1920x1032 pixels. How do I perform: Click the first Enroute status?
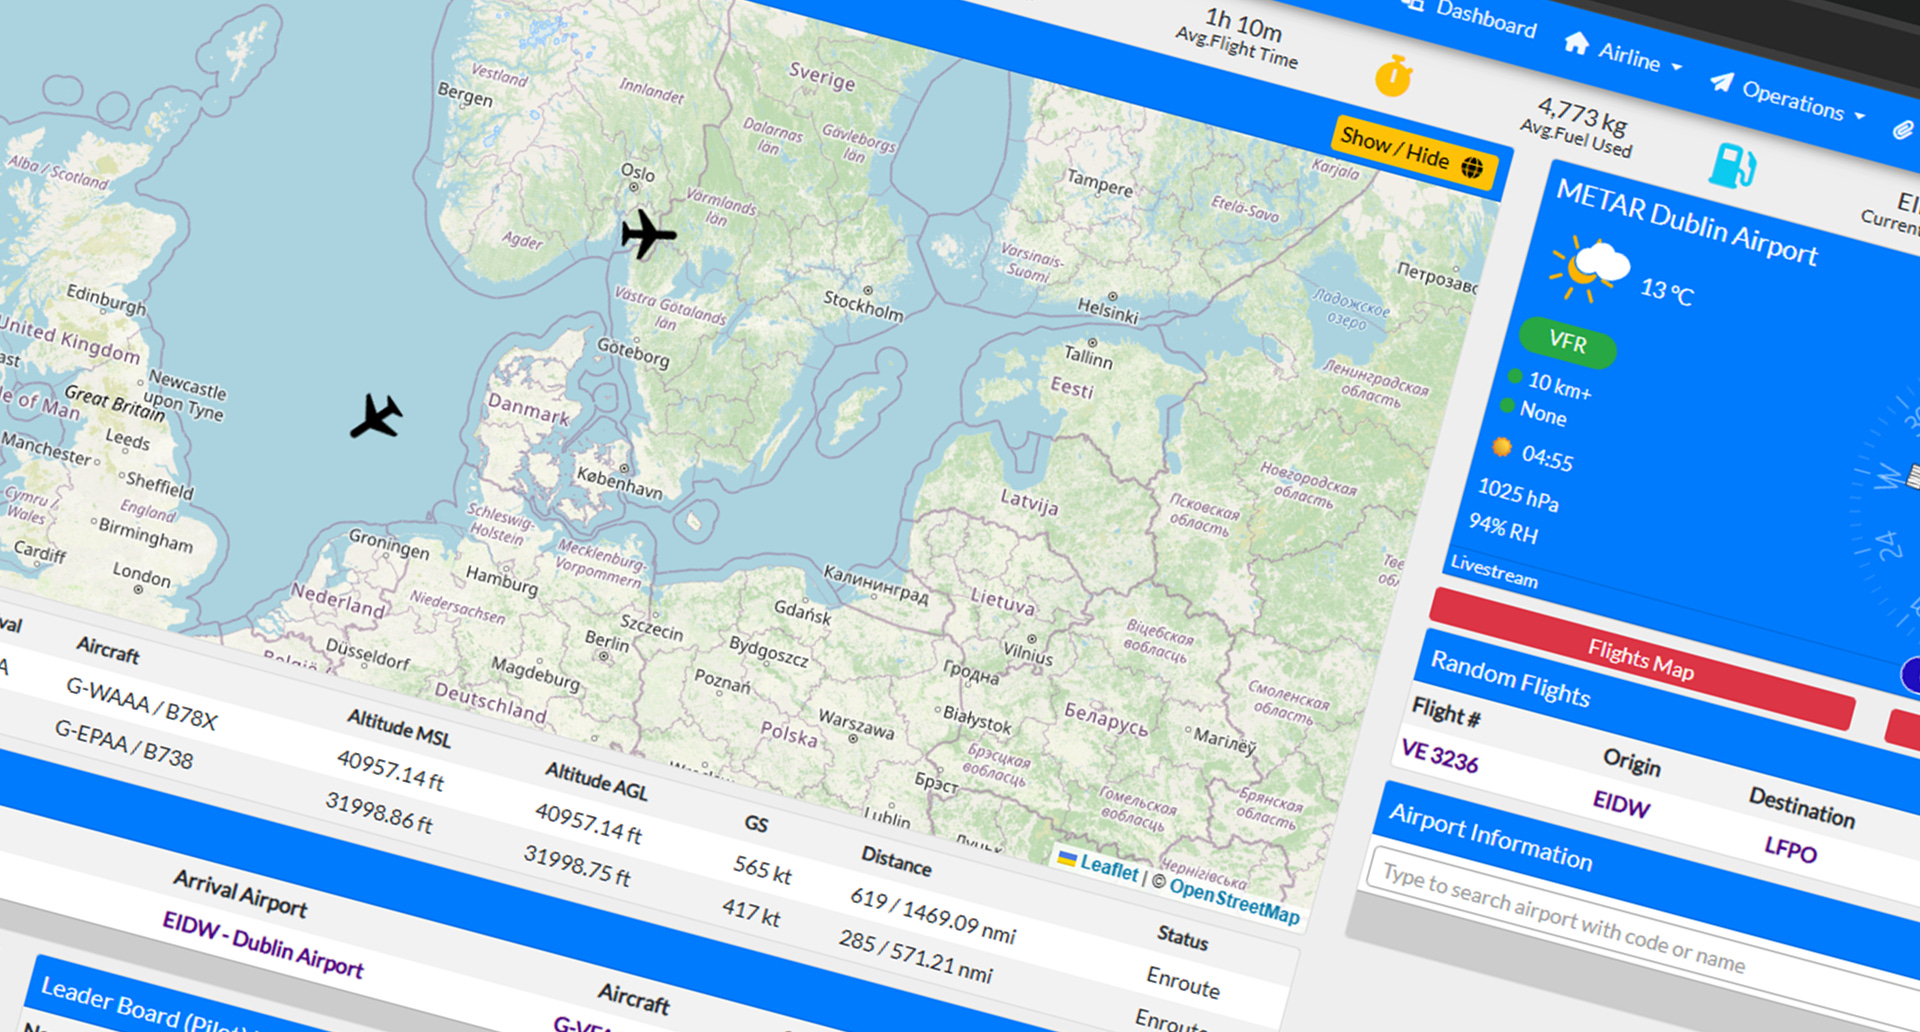tap(1183, 981)
